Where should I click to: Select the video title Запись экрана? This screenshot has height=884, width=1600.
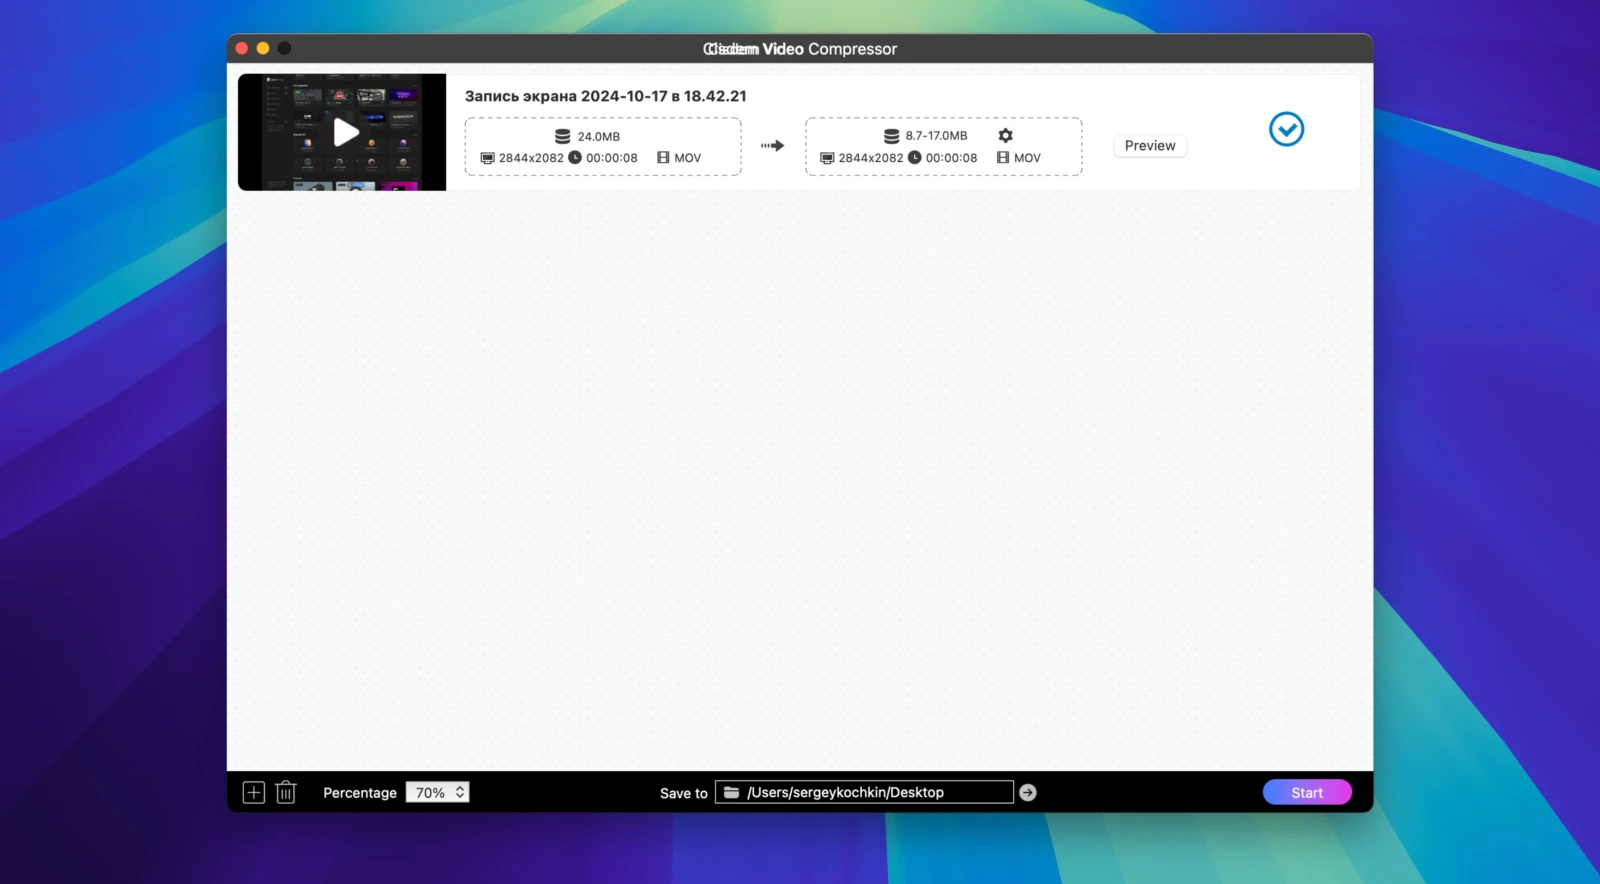(x=605, y=96)
